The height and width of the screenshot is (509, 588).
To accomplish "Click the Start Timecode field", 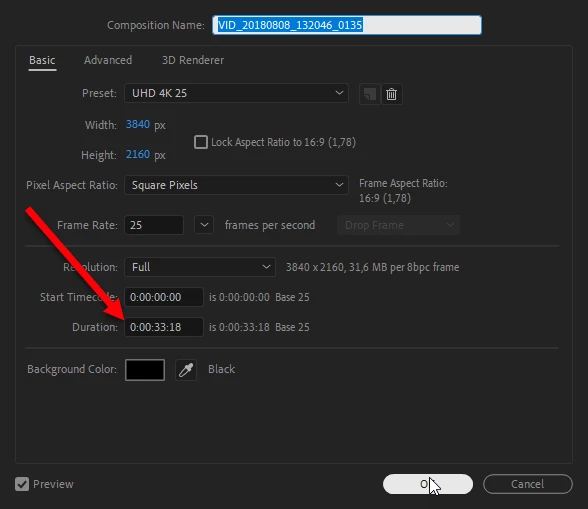I will (164, 297).
